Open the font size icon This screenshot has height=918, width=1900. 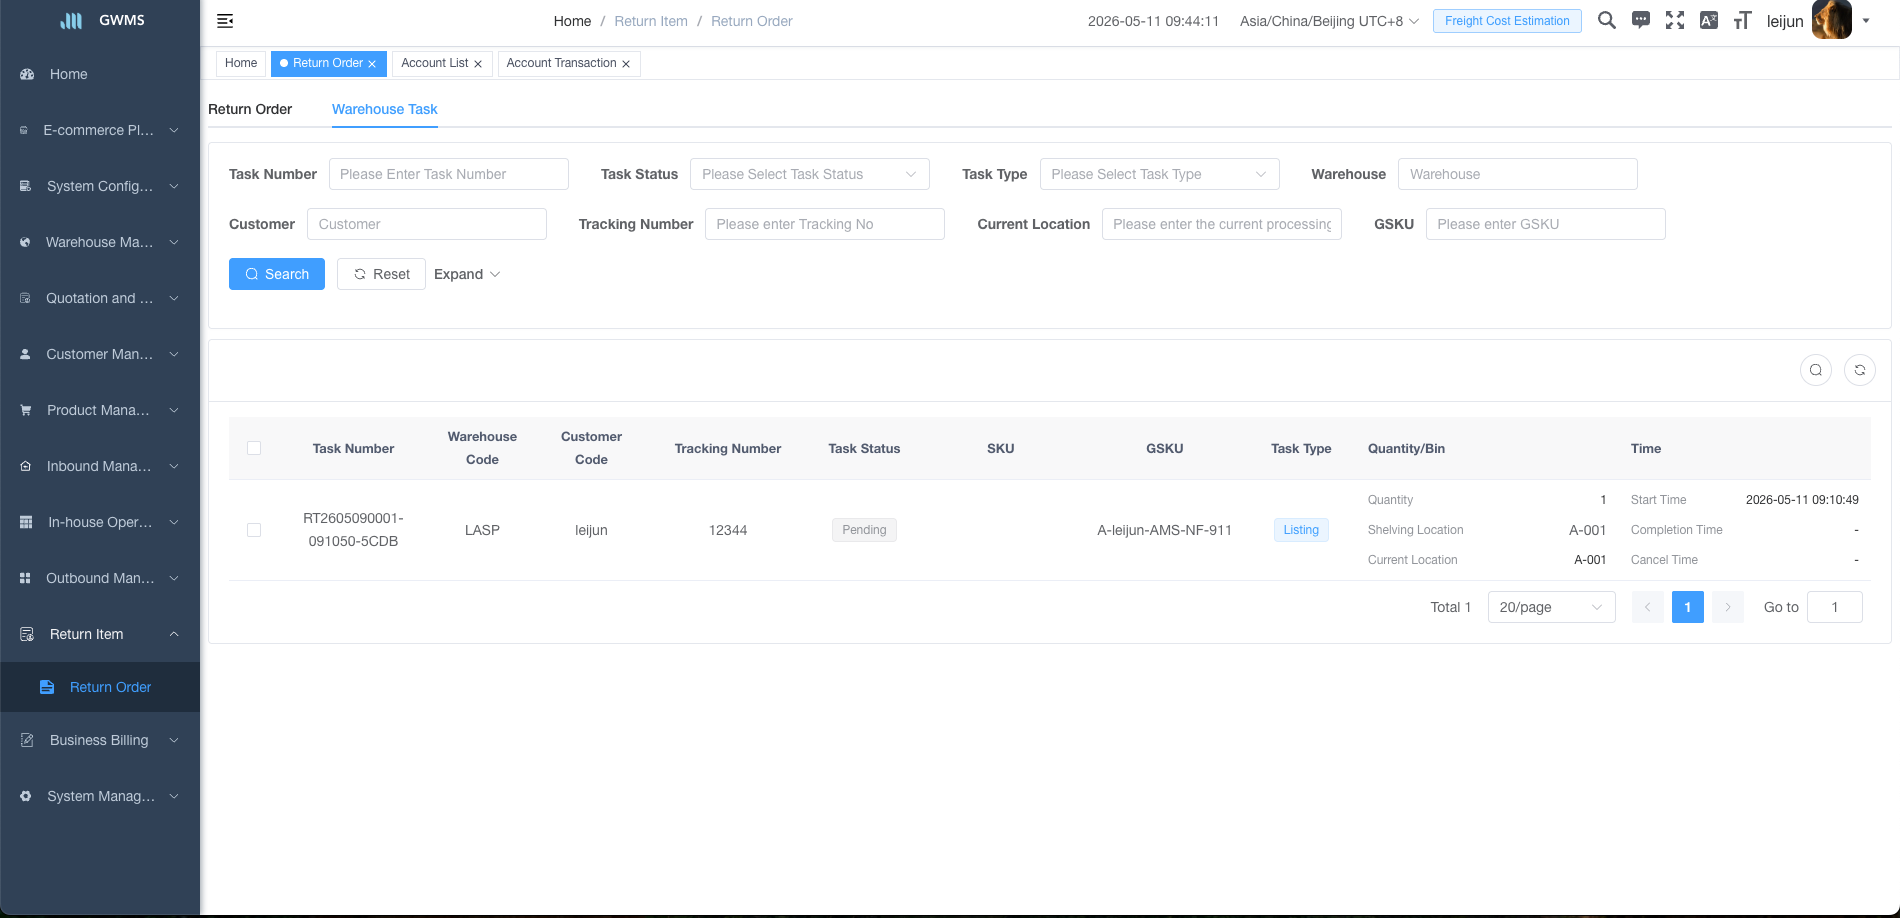coord(1742,20)
